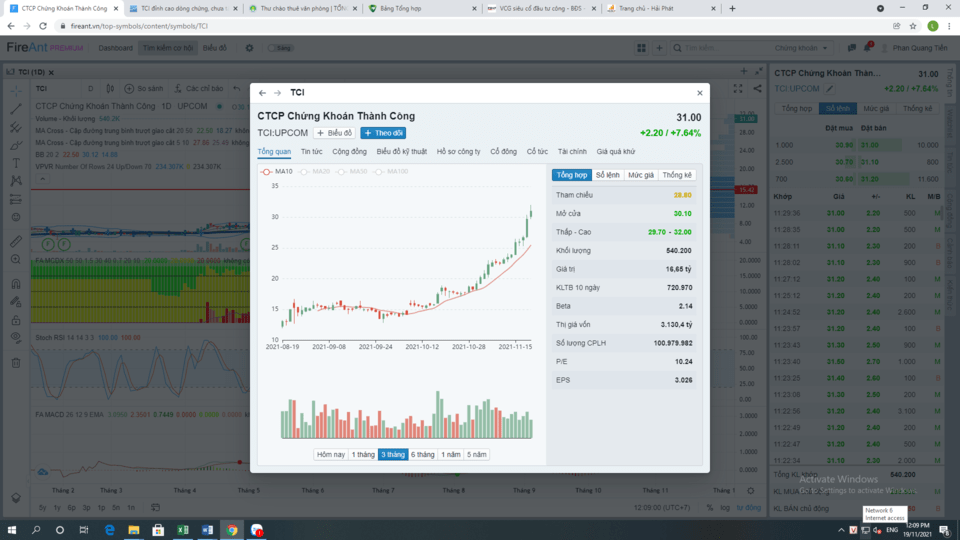Switch to the Tin tức tab
The width and height of the screenshot is (960, 540).
click(x=311, y=151)
